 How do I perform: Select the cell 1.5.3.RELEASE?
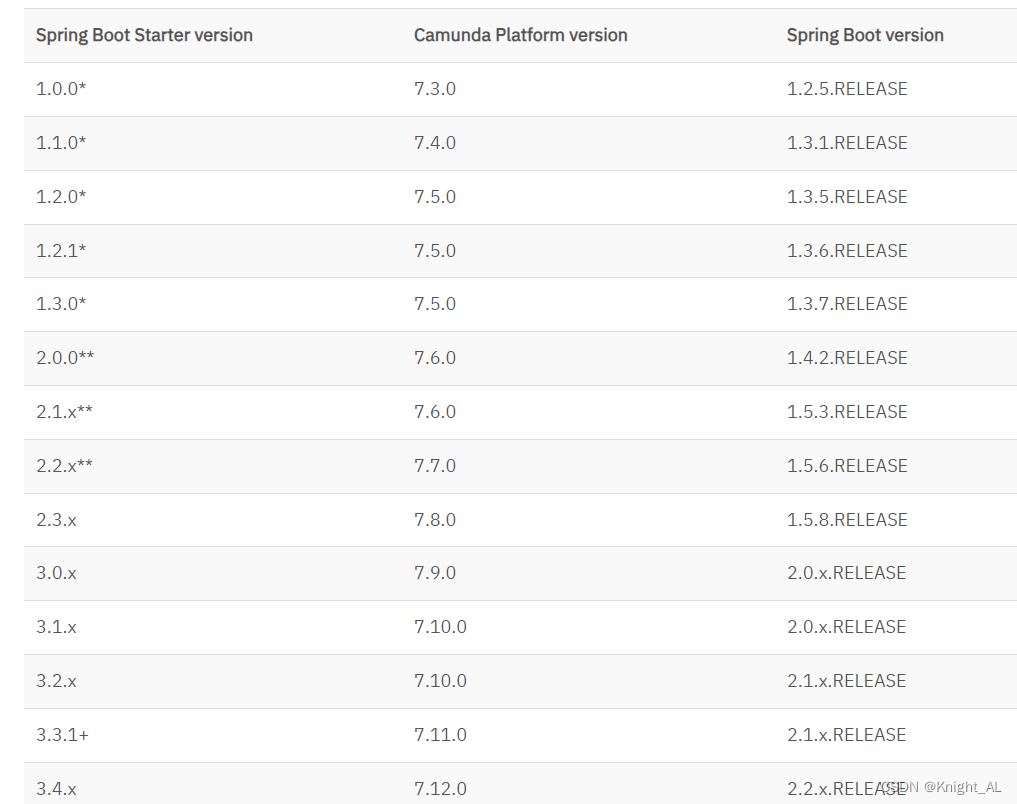point(846,412)
